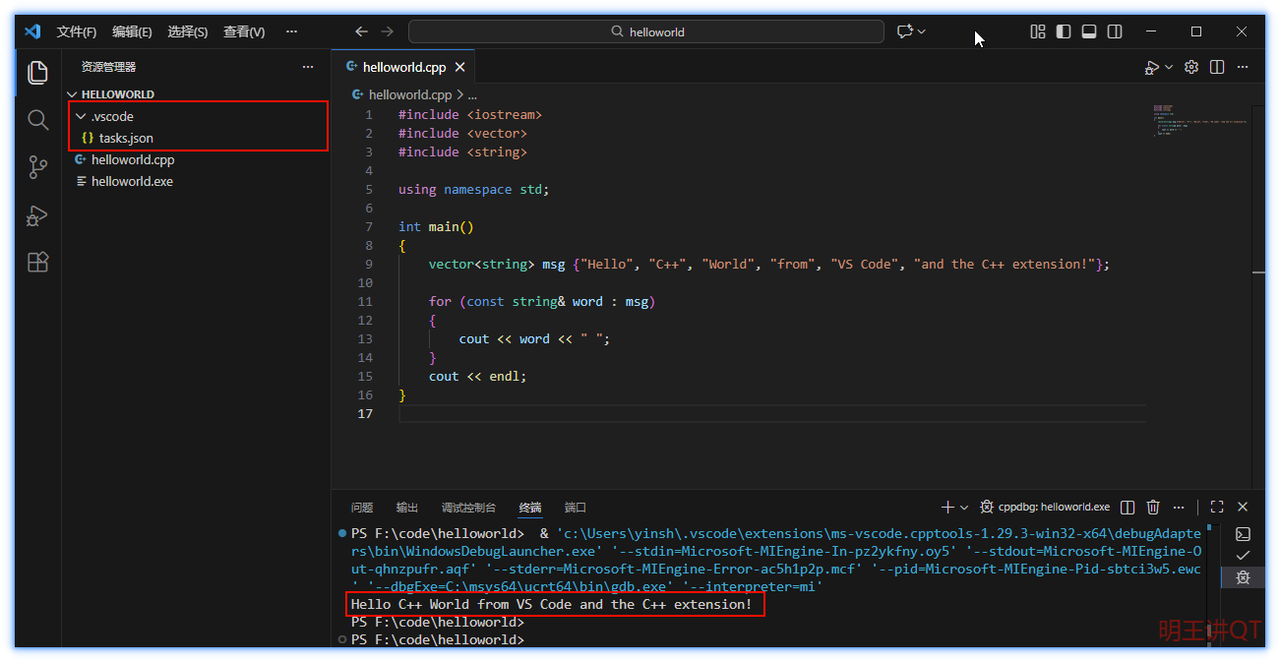Open the Extensions view
Screen dimensions: 1280x662
click(x=38, y=262)
